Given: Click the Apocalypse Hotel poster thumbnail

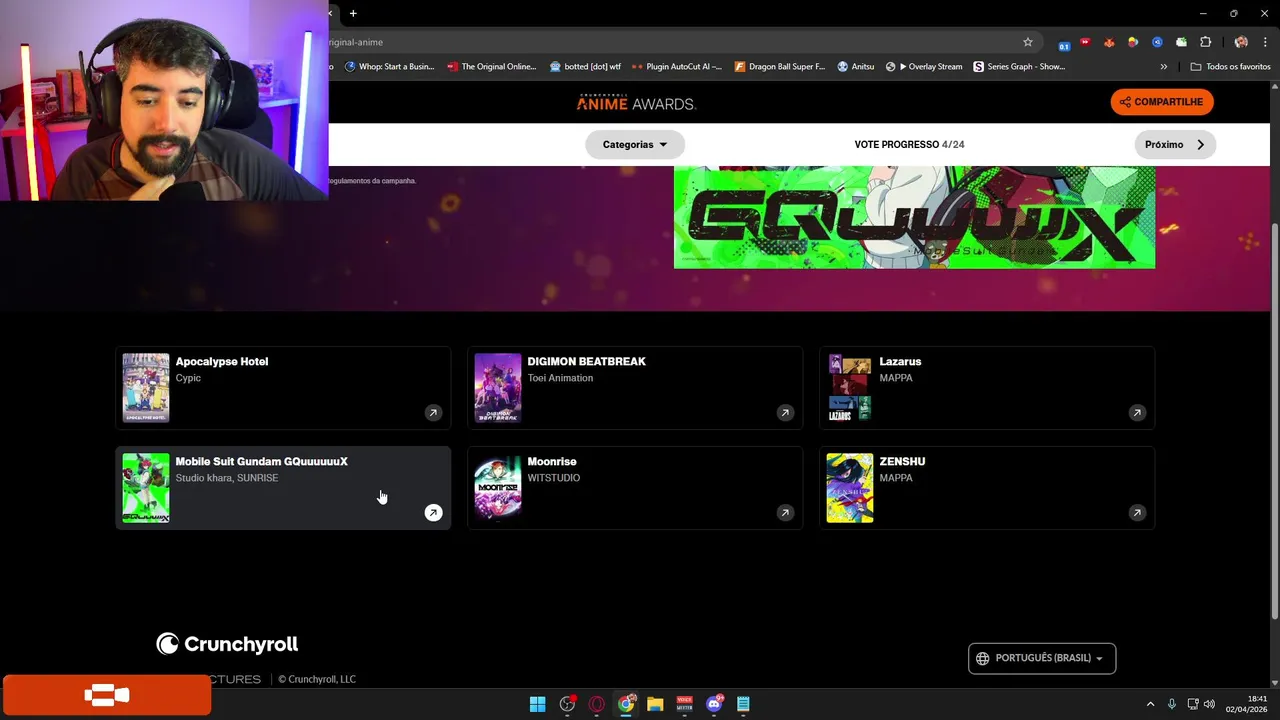Looking at the screenshot, I should [146, 388].
